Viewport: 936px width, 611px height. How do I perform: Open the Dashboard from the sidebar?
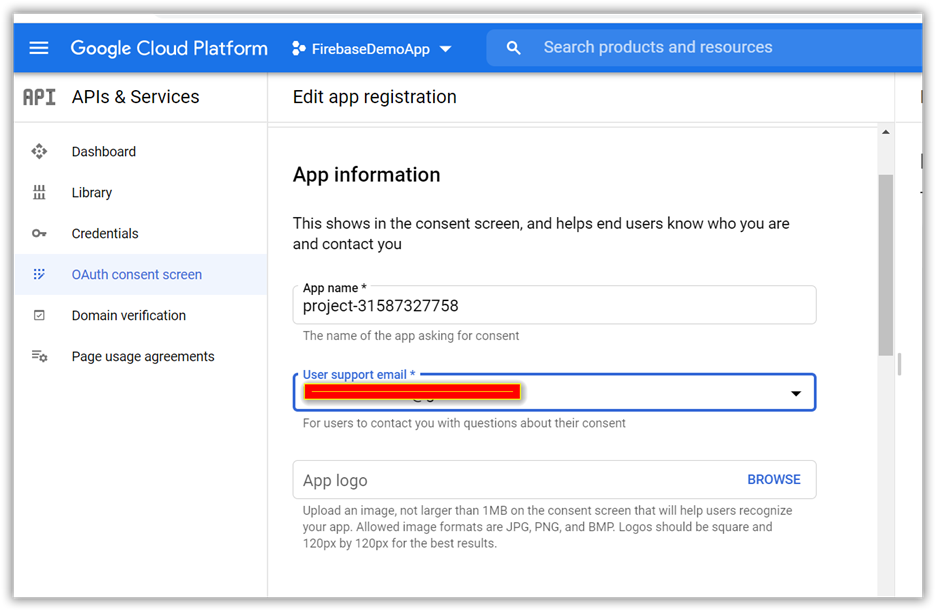[x=103, y=151]
